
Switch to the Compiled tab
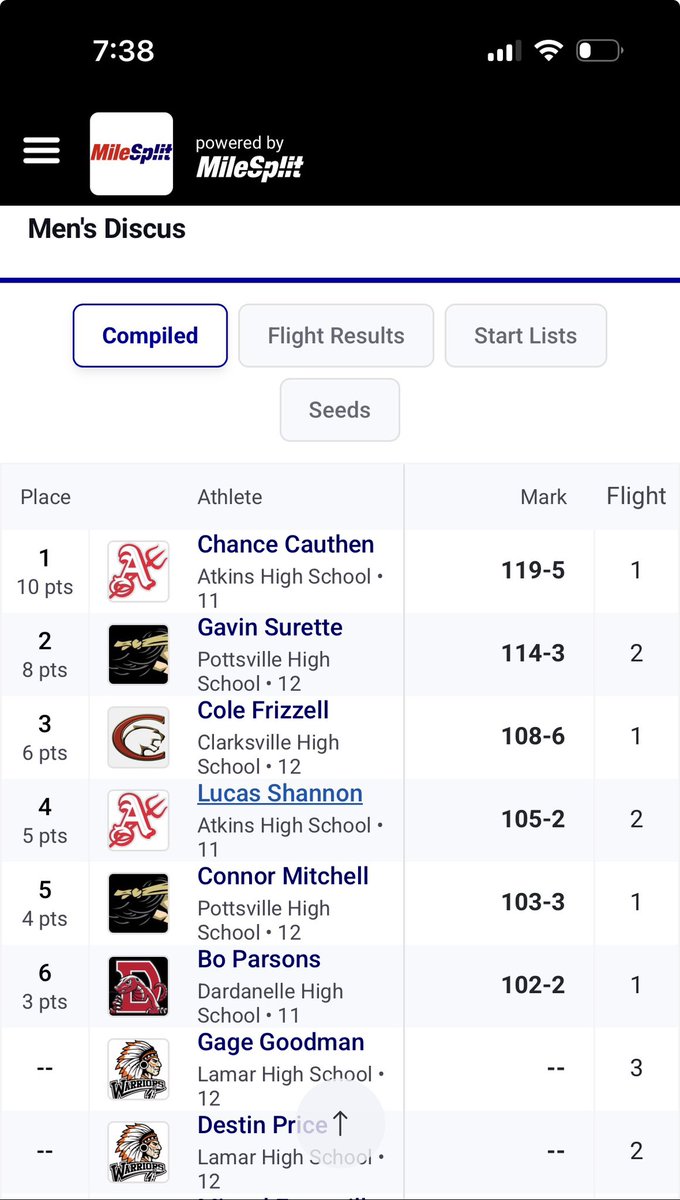point(150,336)
